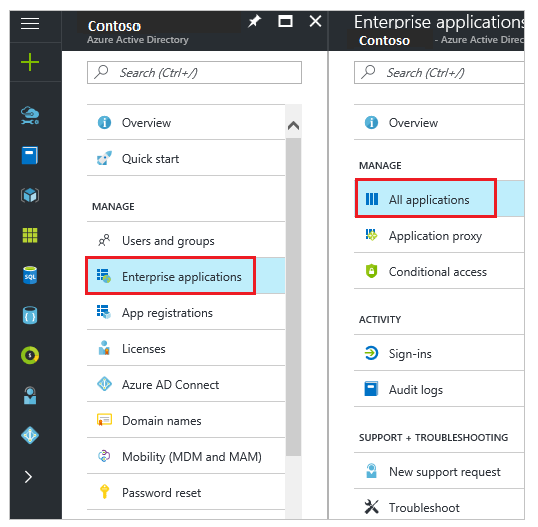This screenshot has height=527, width=538.
Task: Open the SQL databases sidebar icon
Action: tap(30, 275)
